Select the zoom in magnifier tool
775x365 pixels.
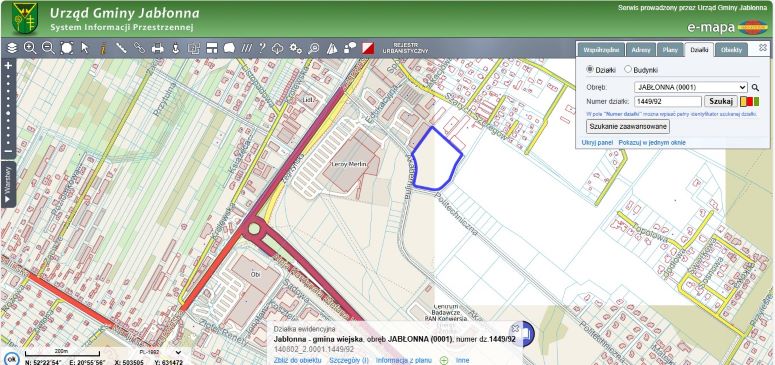point(30,48)
